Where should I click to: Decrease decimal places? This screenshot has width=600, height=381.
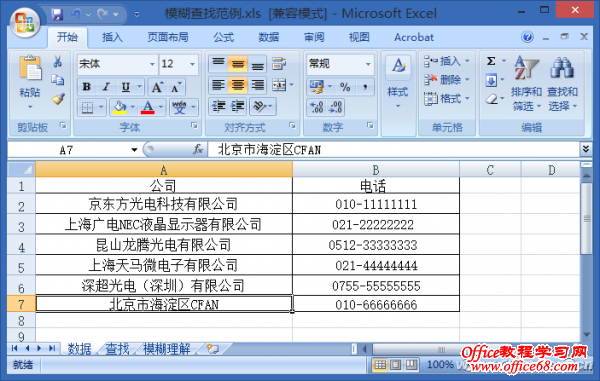point(336,107)
